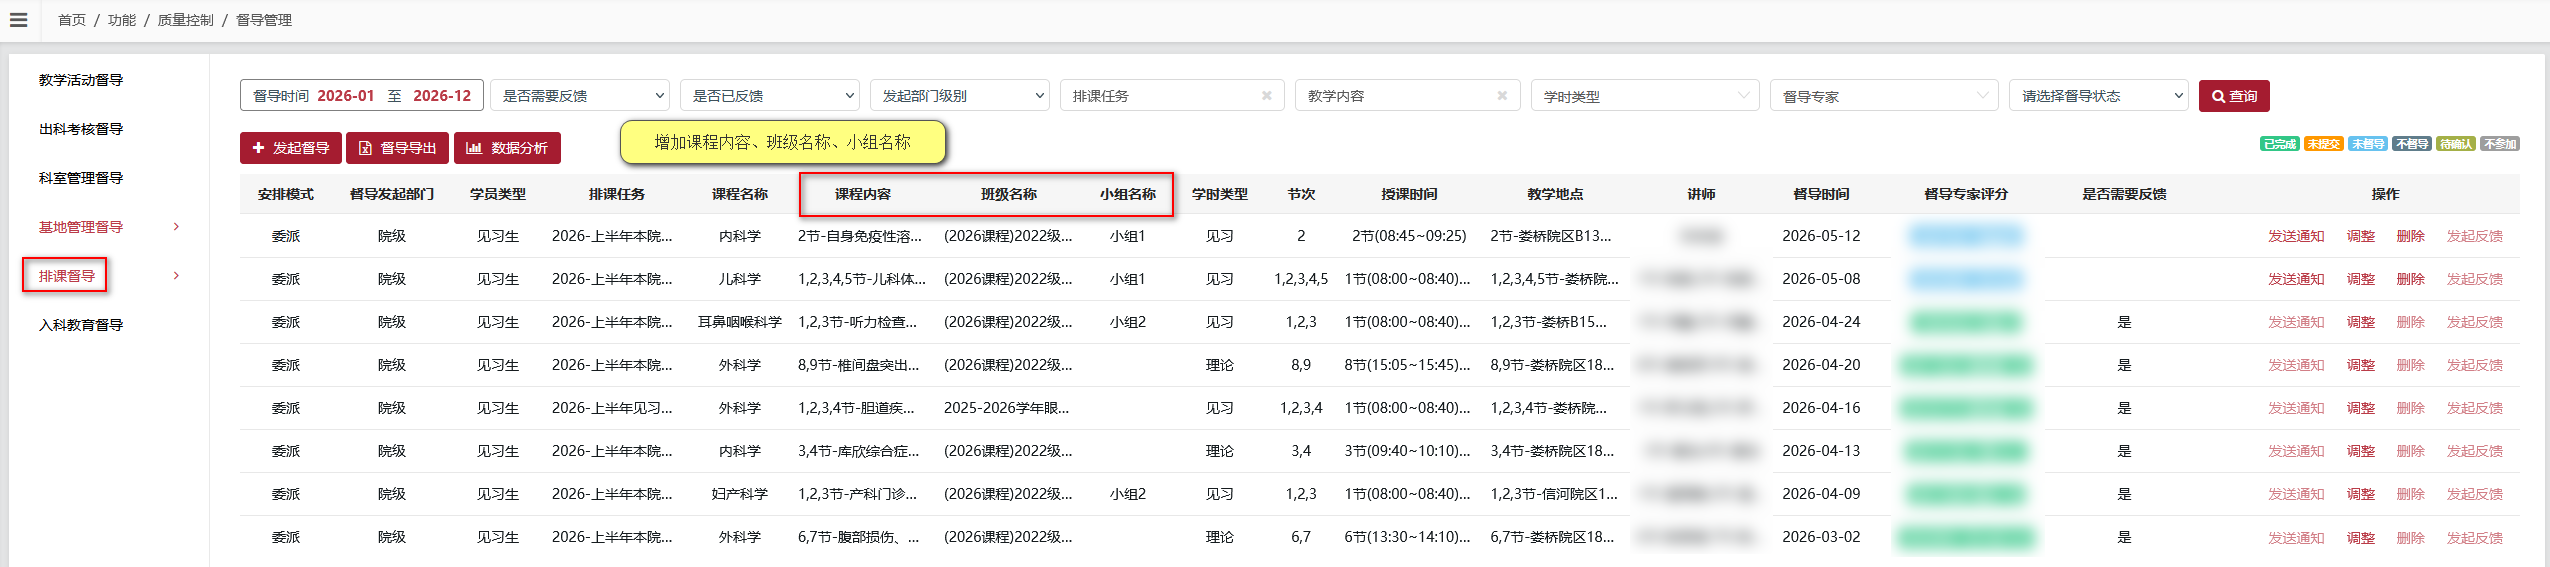Screen dimensions: 2550x567
Task: Click 发送通知 for the 2026-05-12 row
Action: tap(2296, 236)
